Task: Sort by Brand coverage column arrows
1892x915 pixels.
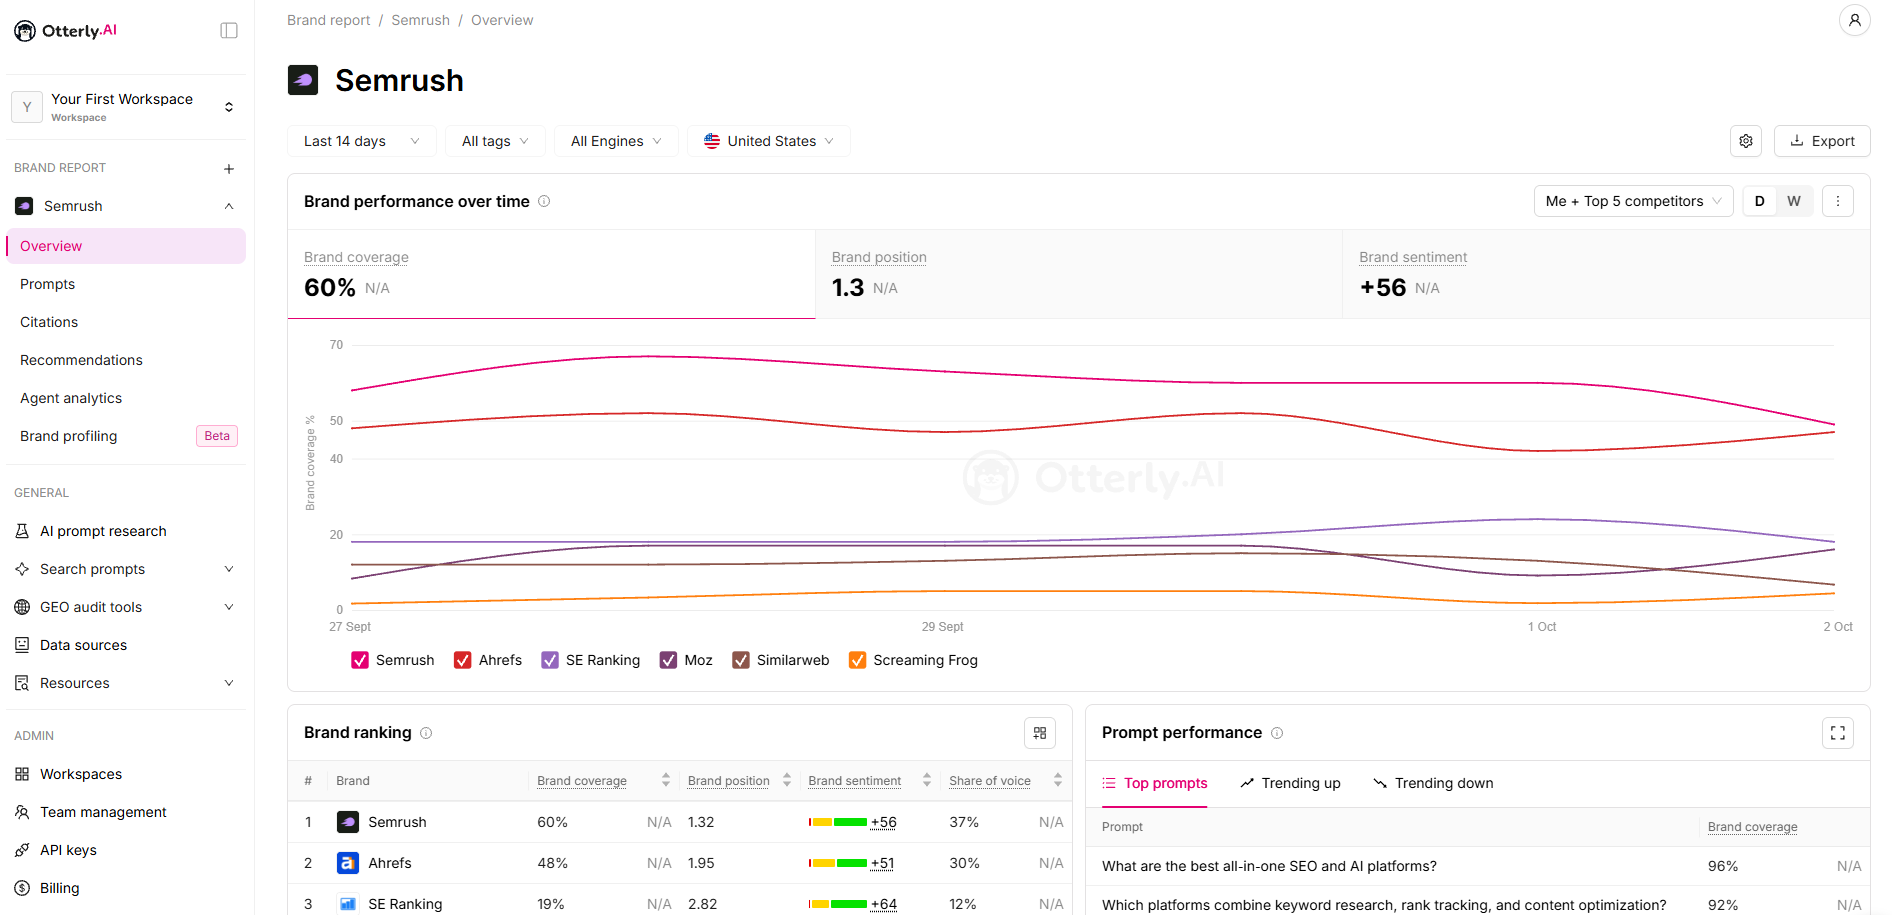Action: point(666,780)
